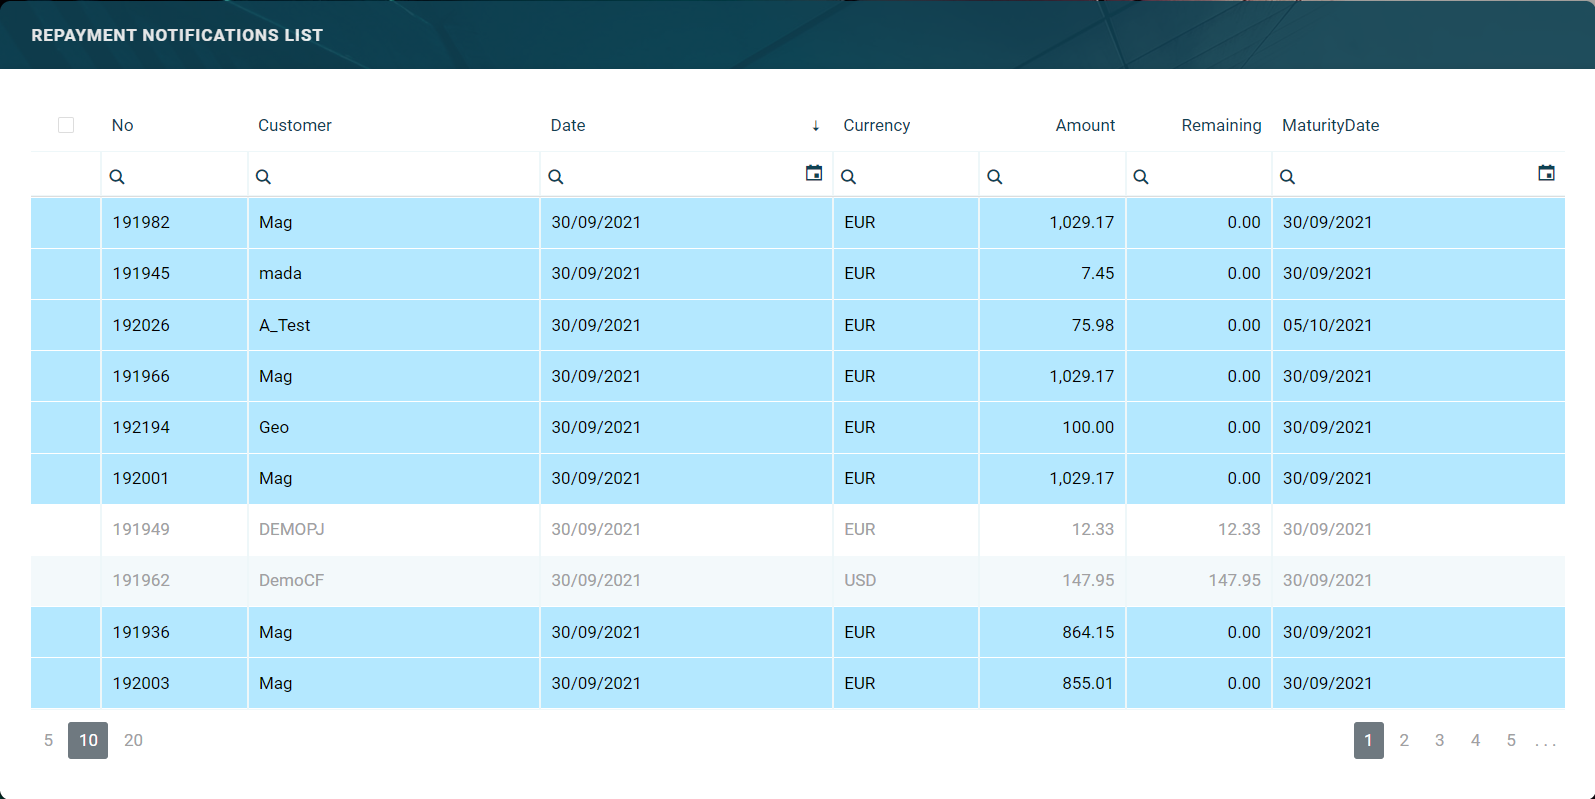Sort by the Amount column header

pyautogui.click(x=1085, y=125)
